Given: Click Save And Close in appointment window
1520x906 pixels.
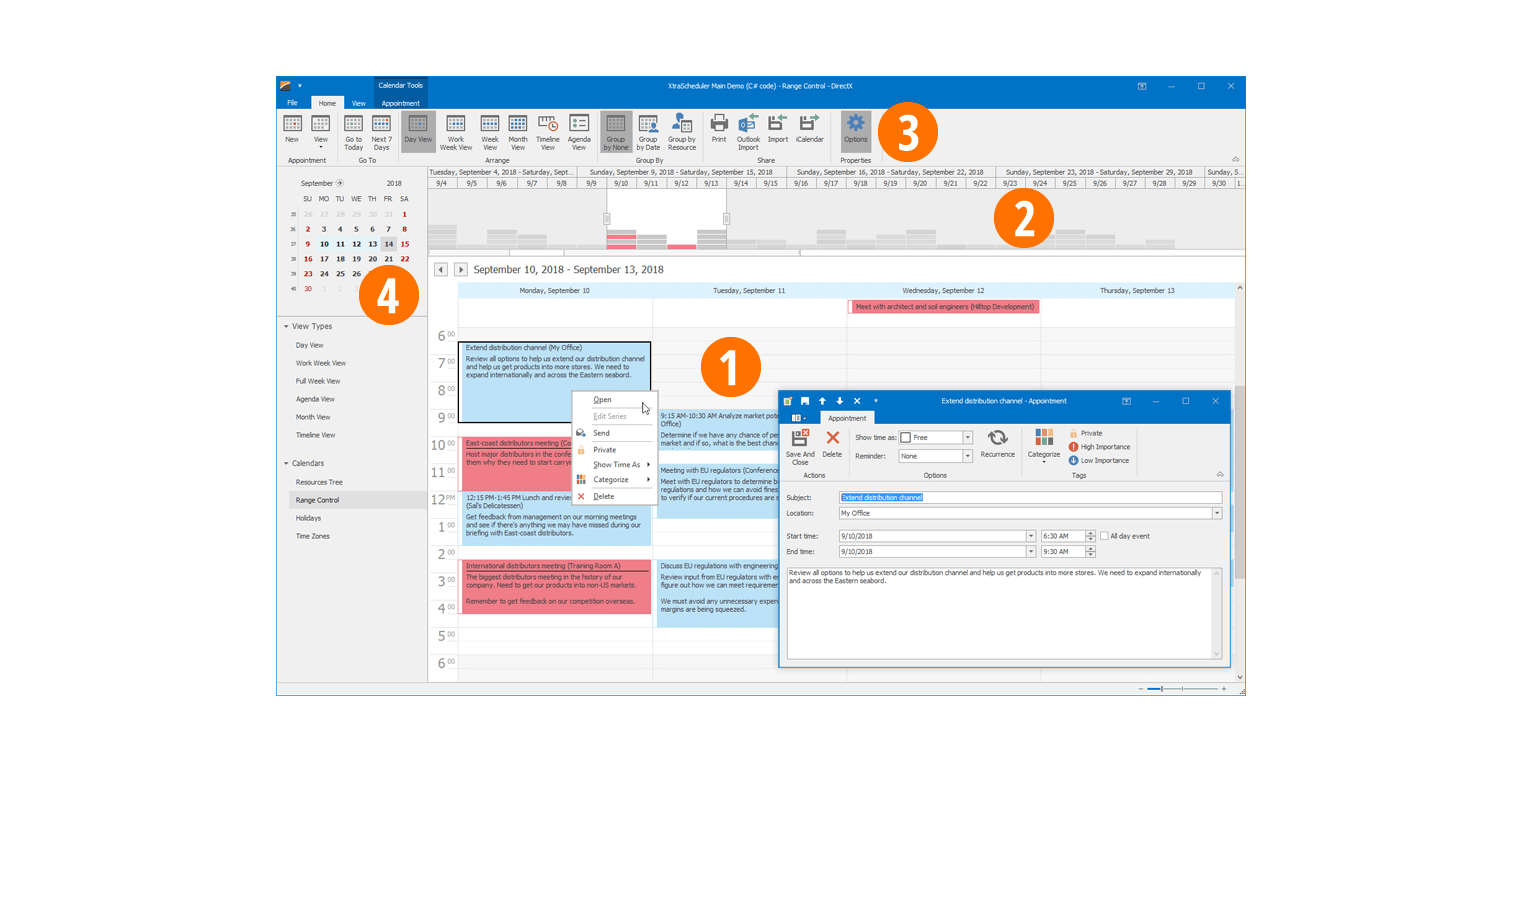Looking at the screenshot, I should [800, 447].
